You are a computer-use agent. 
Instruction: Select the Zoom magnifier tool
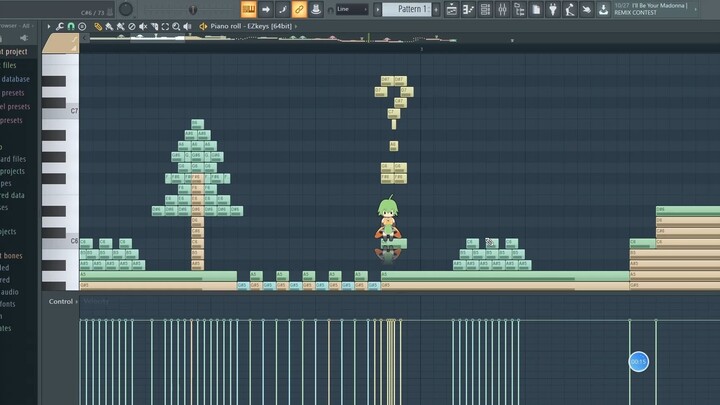(176, 27)
